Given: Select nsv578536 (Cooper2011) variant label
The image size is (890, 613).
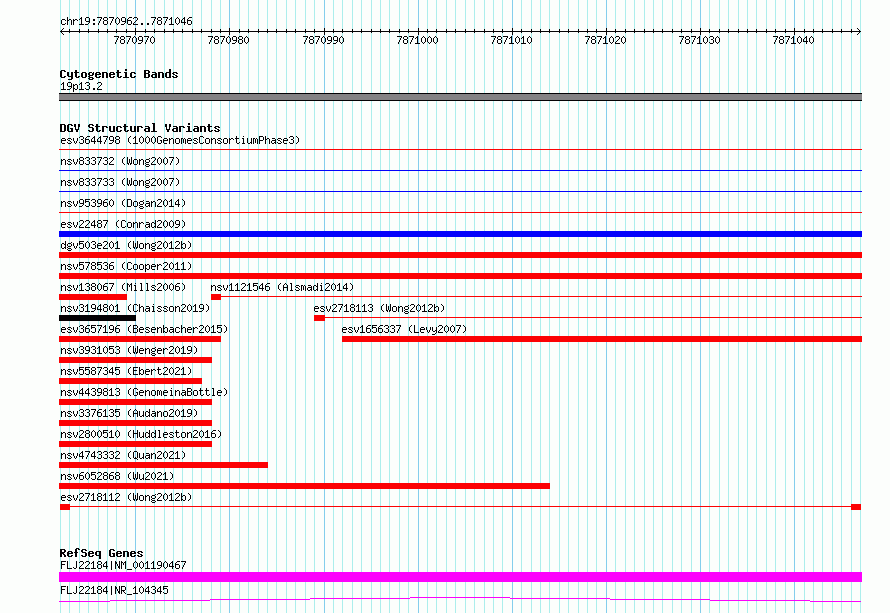Looking at the screenshot, I should (126, 266).
